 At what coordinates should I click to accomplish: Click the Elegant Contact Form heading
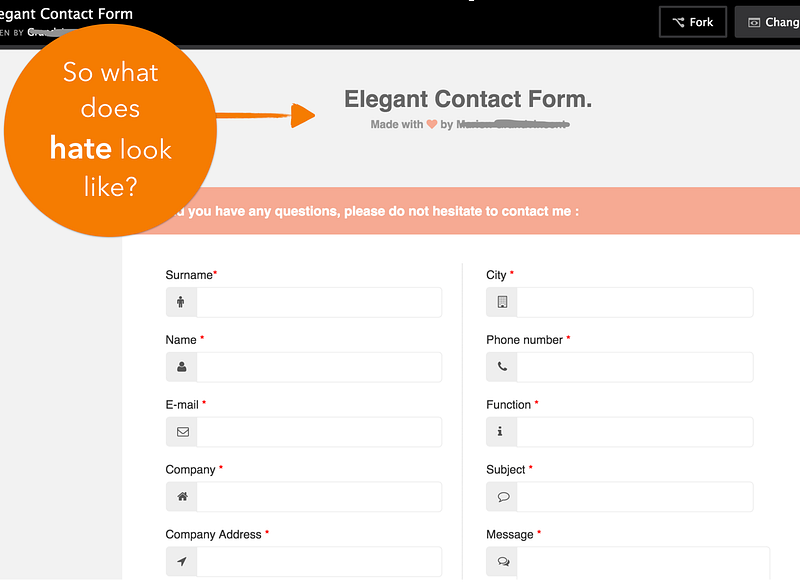[468, 99]
